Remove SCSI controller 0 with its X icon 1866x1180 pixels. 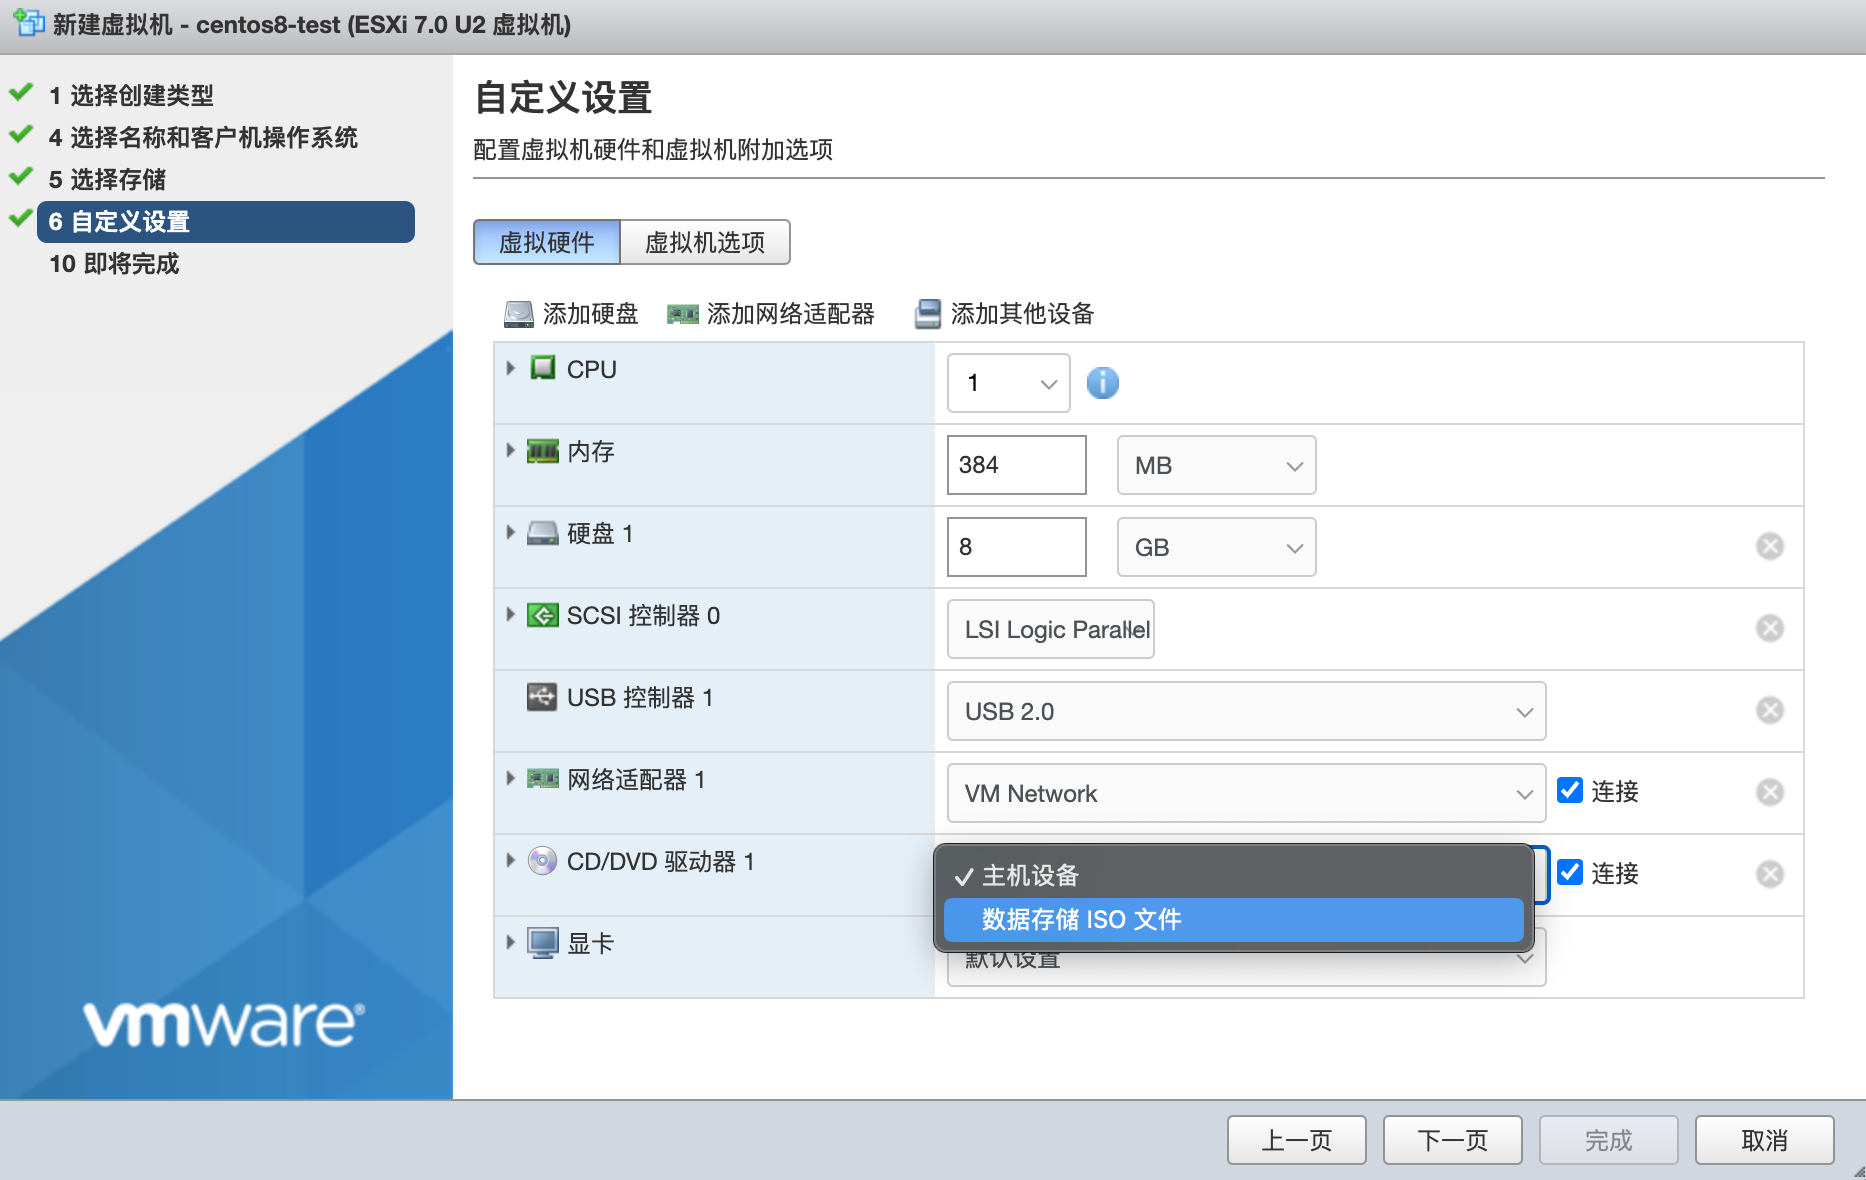[1770, 628]
